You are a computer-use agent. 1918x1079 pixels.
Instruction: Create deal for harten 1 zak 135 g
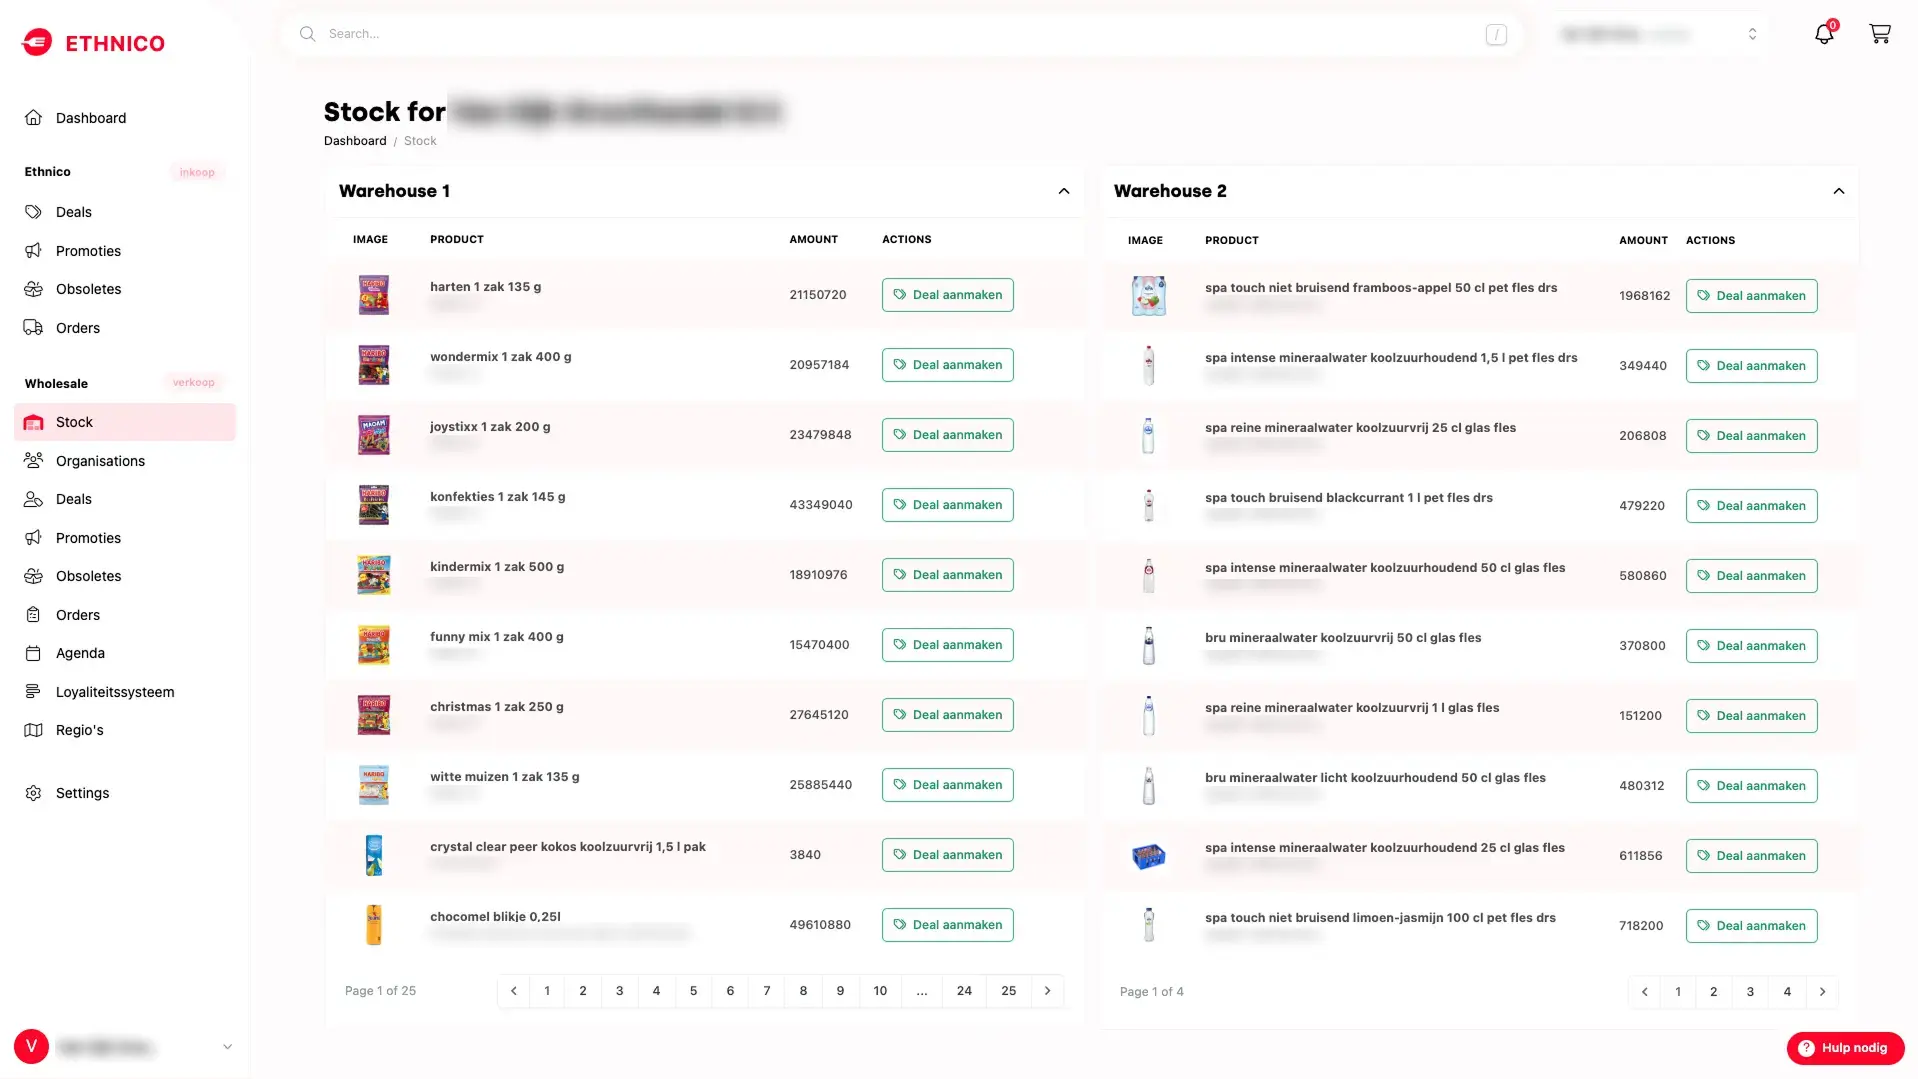[947, 295]
